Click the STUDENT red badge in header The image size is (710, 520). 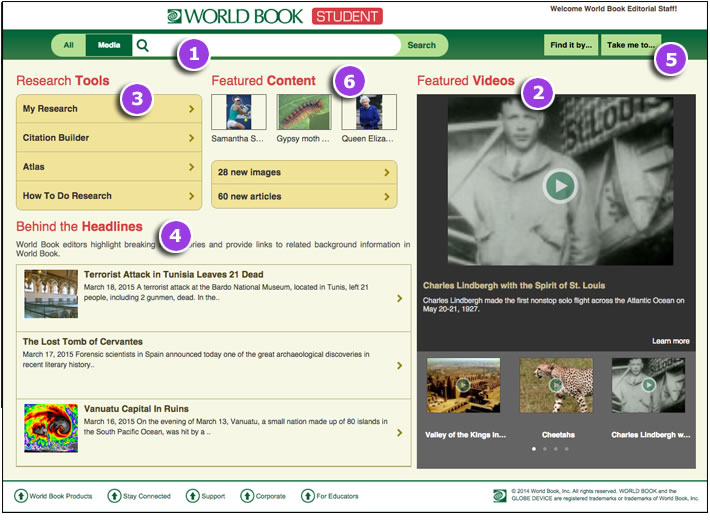coord(347,16)
